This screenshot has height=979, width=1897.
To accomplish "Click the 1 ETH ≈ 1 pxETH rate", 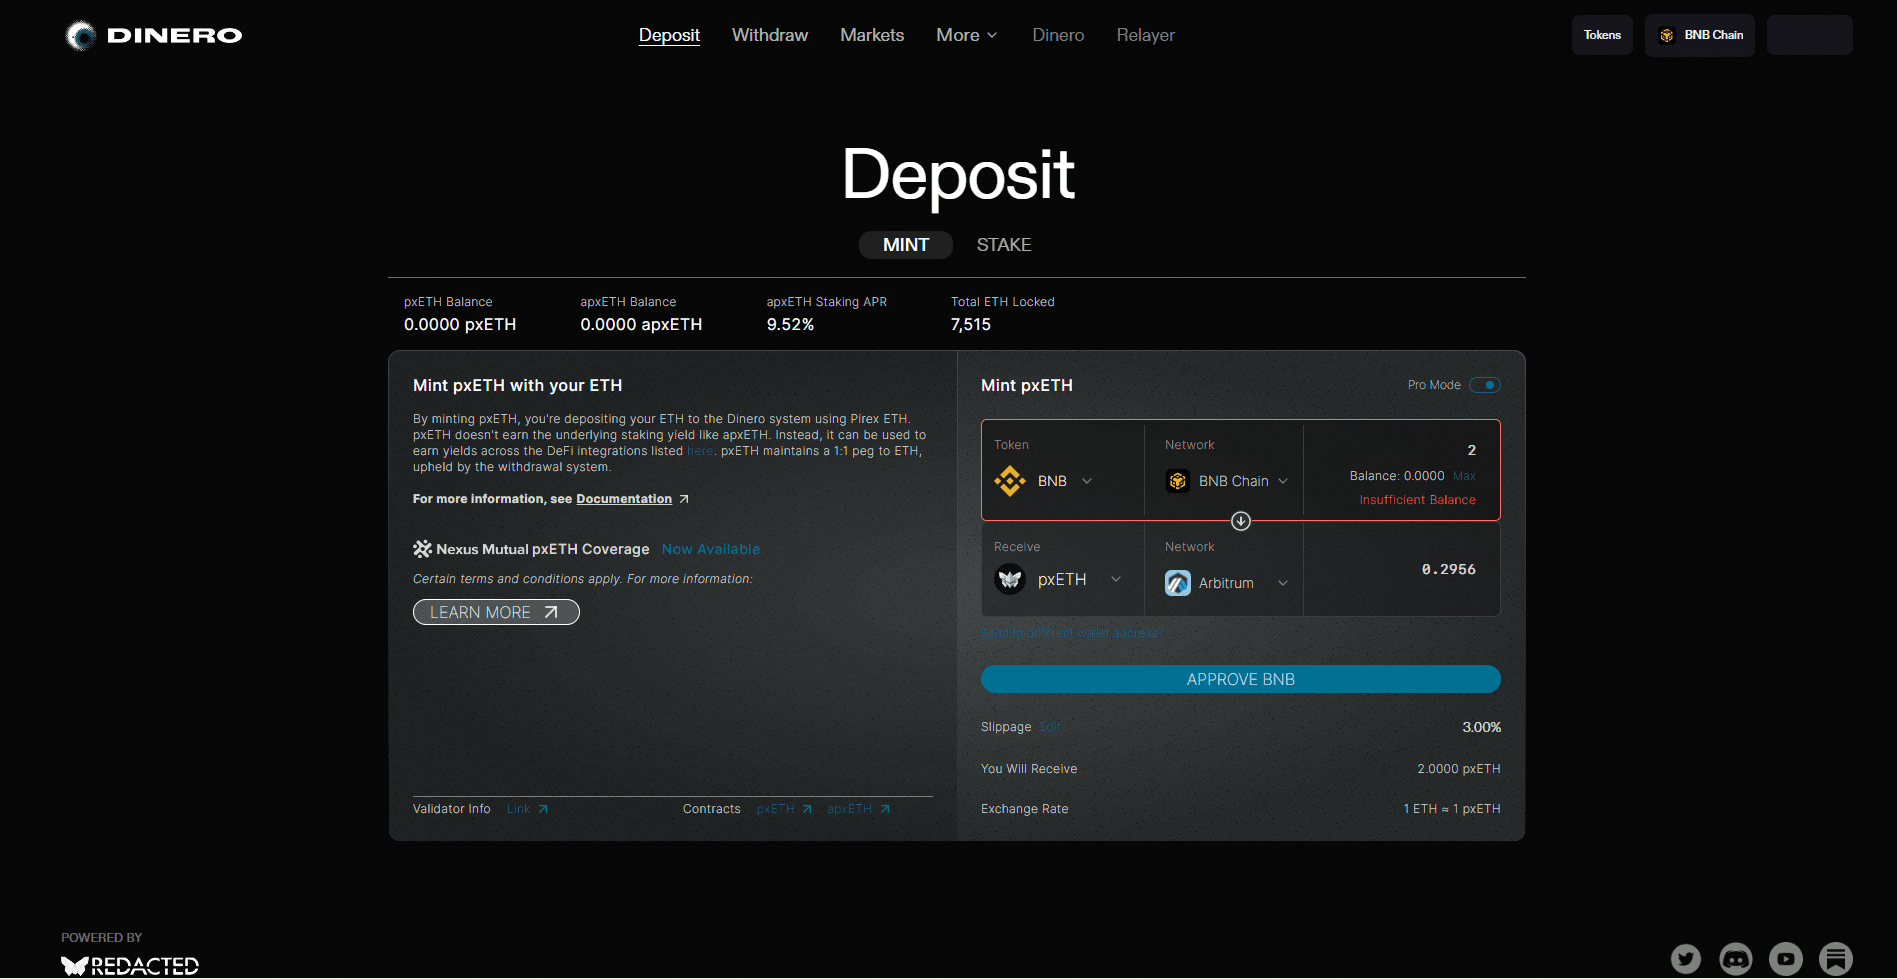I will coord(1452,809).
